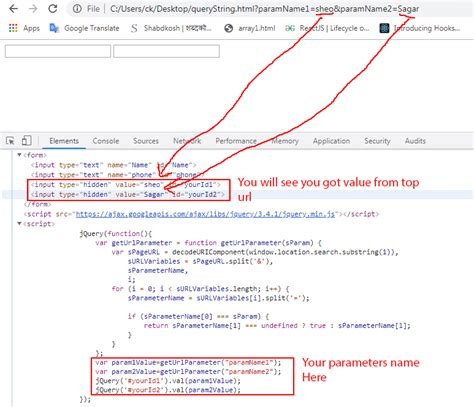
Task: Open the Google Translate bookmark
Action: tap(84, 28)
